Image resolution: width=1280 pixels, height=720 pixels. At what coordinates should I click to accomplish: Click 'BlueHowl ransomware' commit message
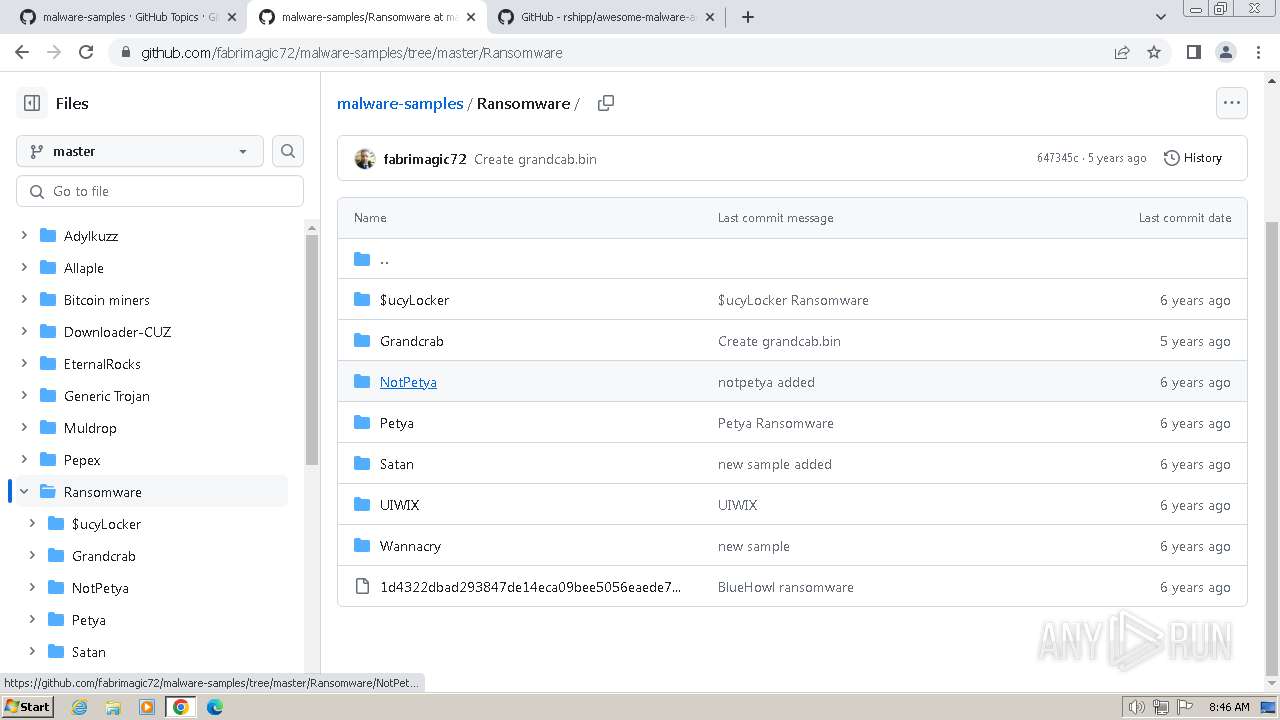pos(786,587)
